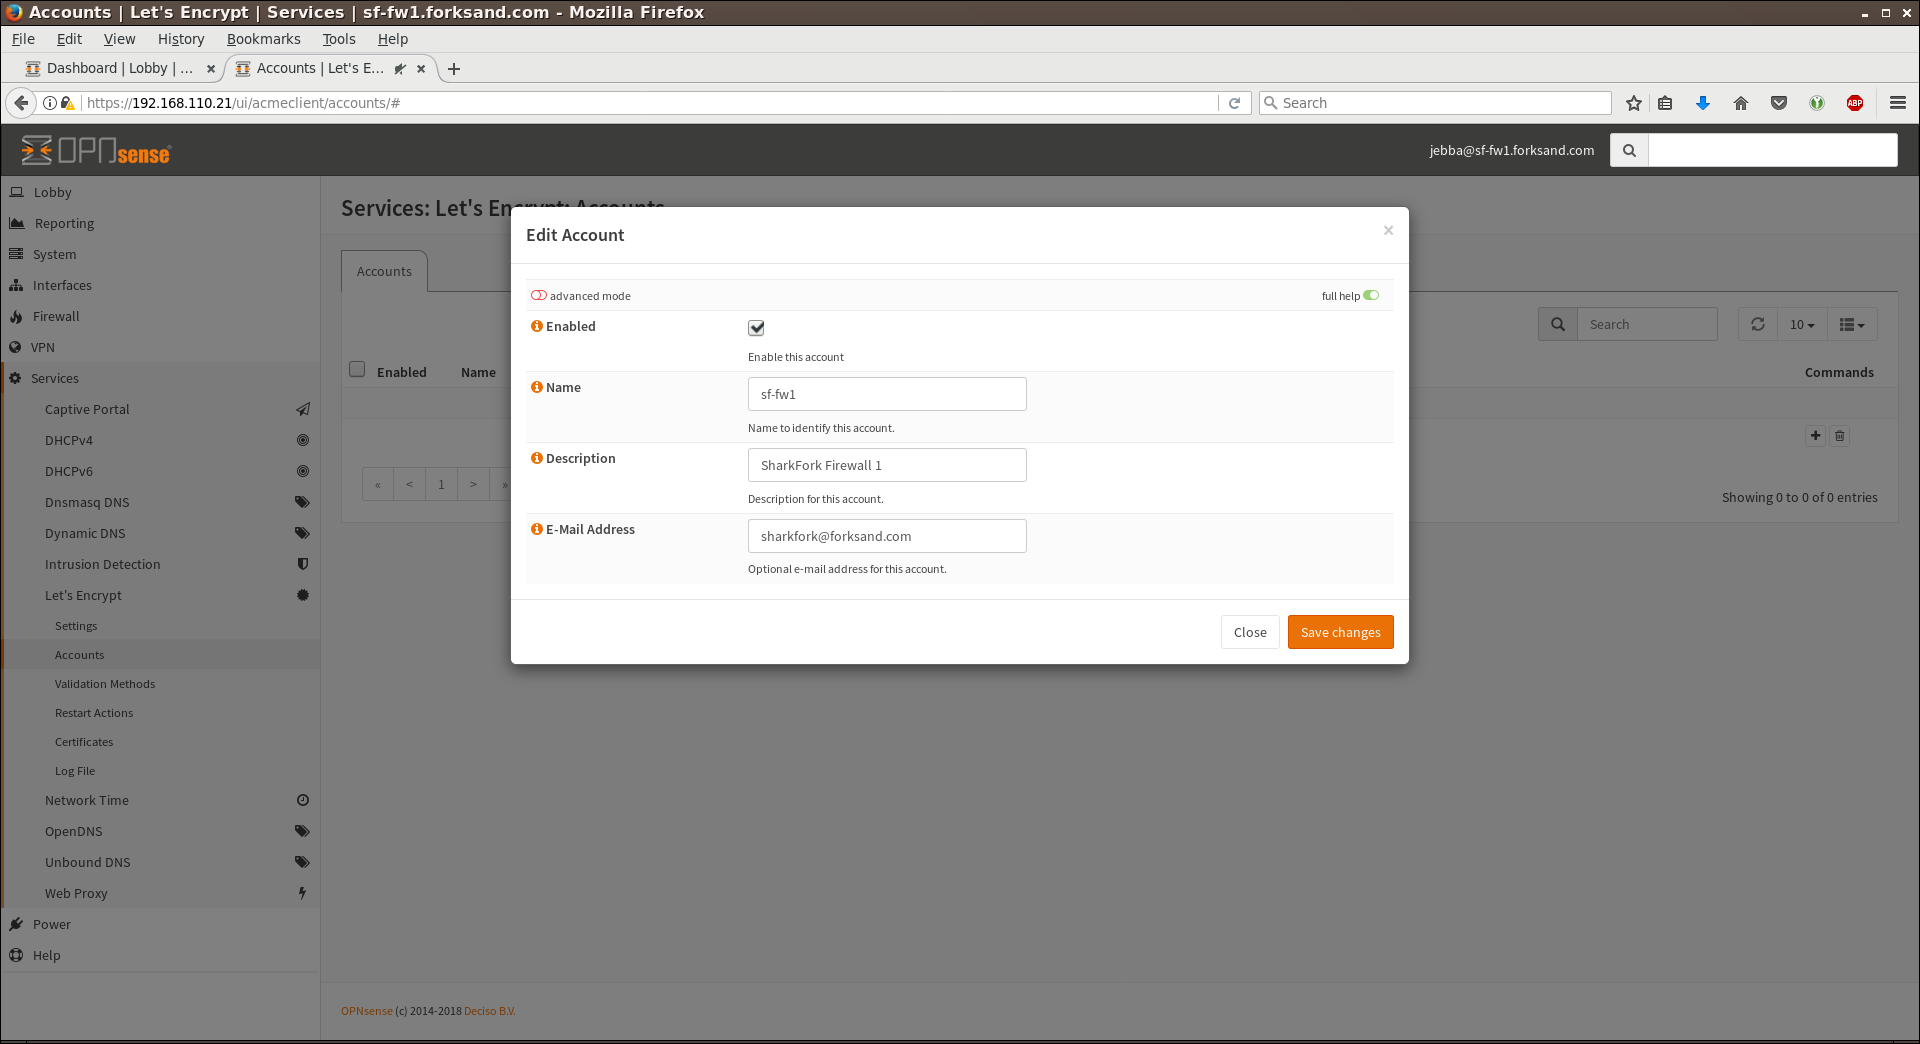The image size is (1920, 1044).
Task: Click the Save changes button
Action: (1340, 632)
